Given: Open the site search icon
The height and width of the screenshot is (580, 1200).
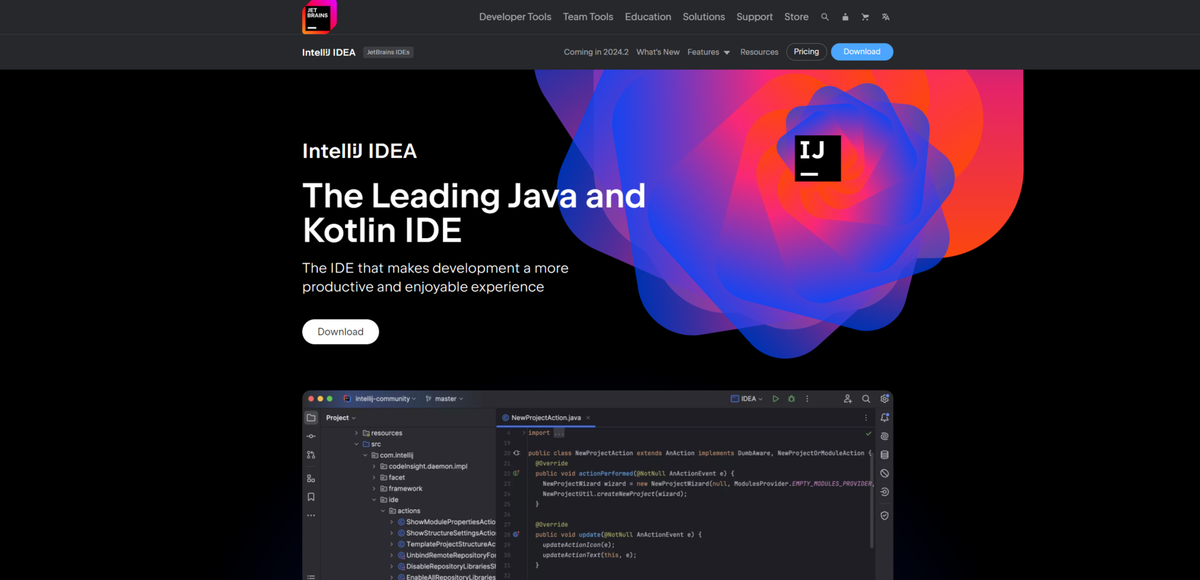Looking at the screenshot, I should [825, 17].
